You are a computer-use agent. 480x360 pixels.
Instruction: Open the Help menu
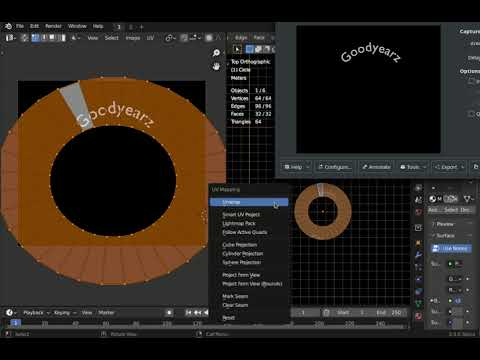click(x=98, y=26)
